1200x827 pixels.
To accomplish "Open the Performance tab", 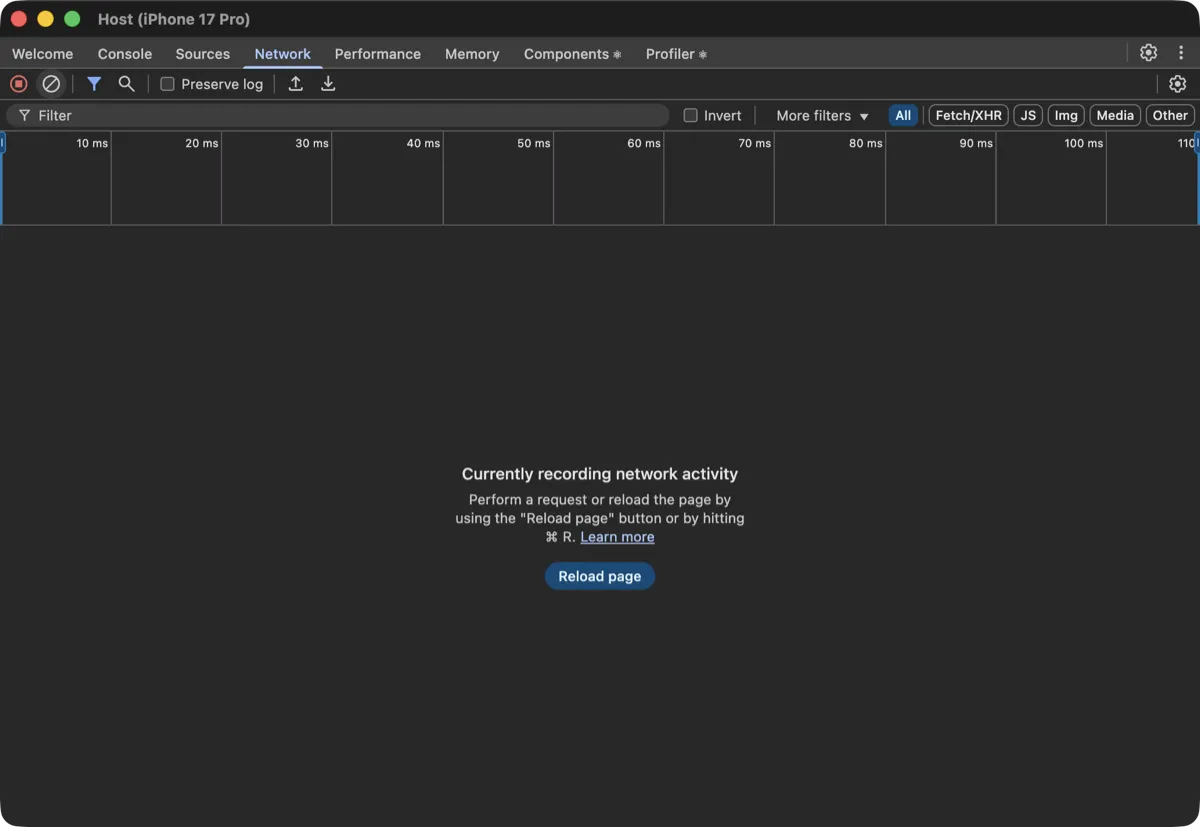I will pyautogui.click(x=378, y=54).
